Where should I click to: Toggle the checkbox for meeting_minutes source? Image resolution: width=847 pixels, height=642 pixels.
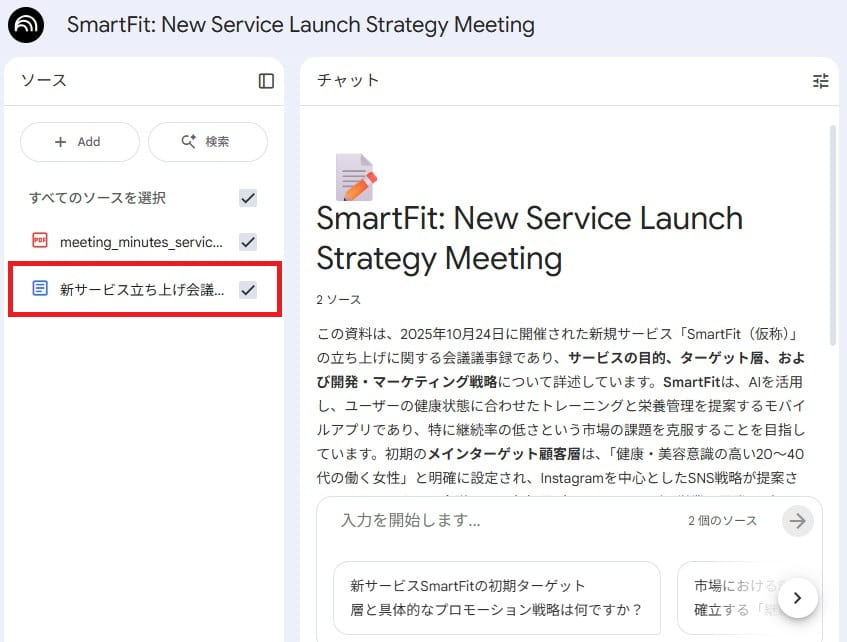pyautogui.click(x=247, y=241)
